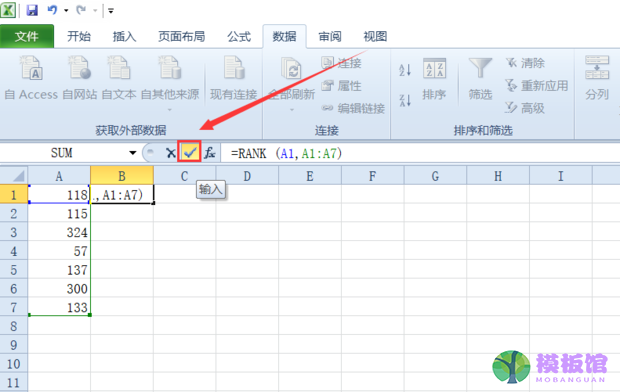The height and width of the screenshot is (392, 620).
Task: Switch to the 公式 ribbon tab
Action: click(239, 36)
